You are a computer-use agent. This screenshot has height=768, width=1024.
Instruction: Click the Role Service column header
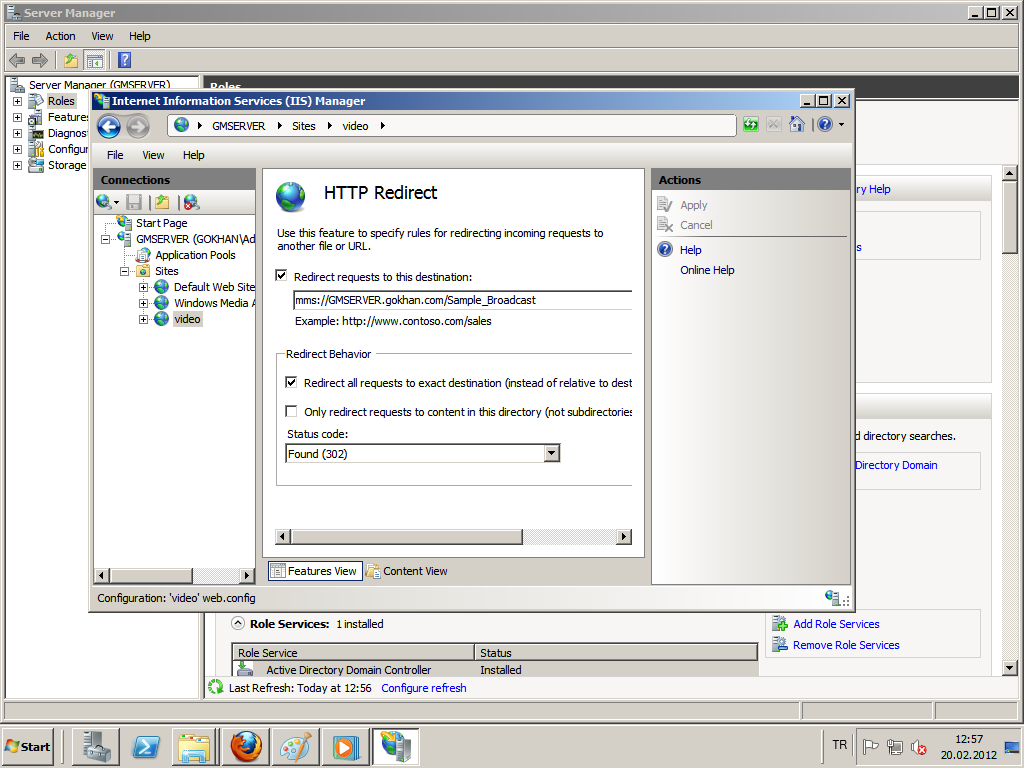pos(353,652)
